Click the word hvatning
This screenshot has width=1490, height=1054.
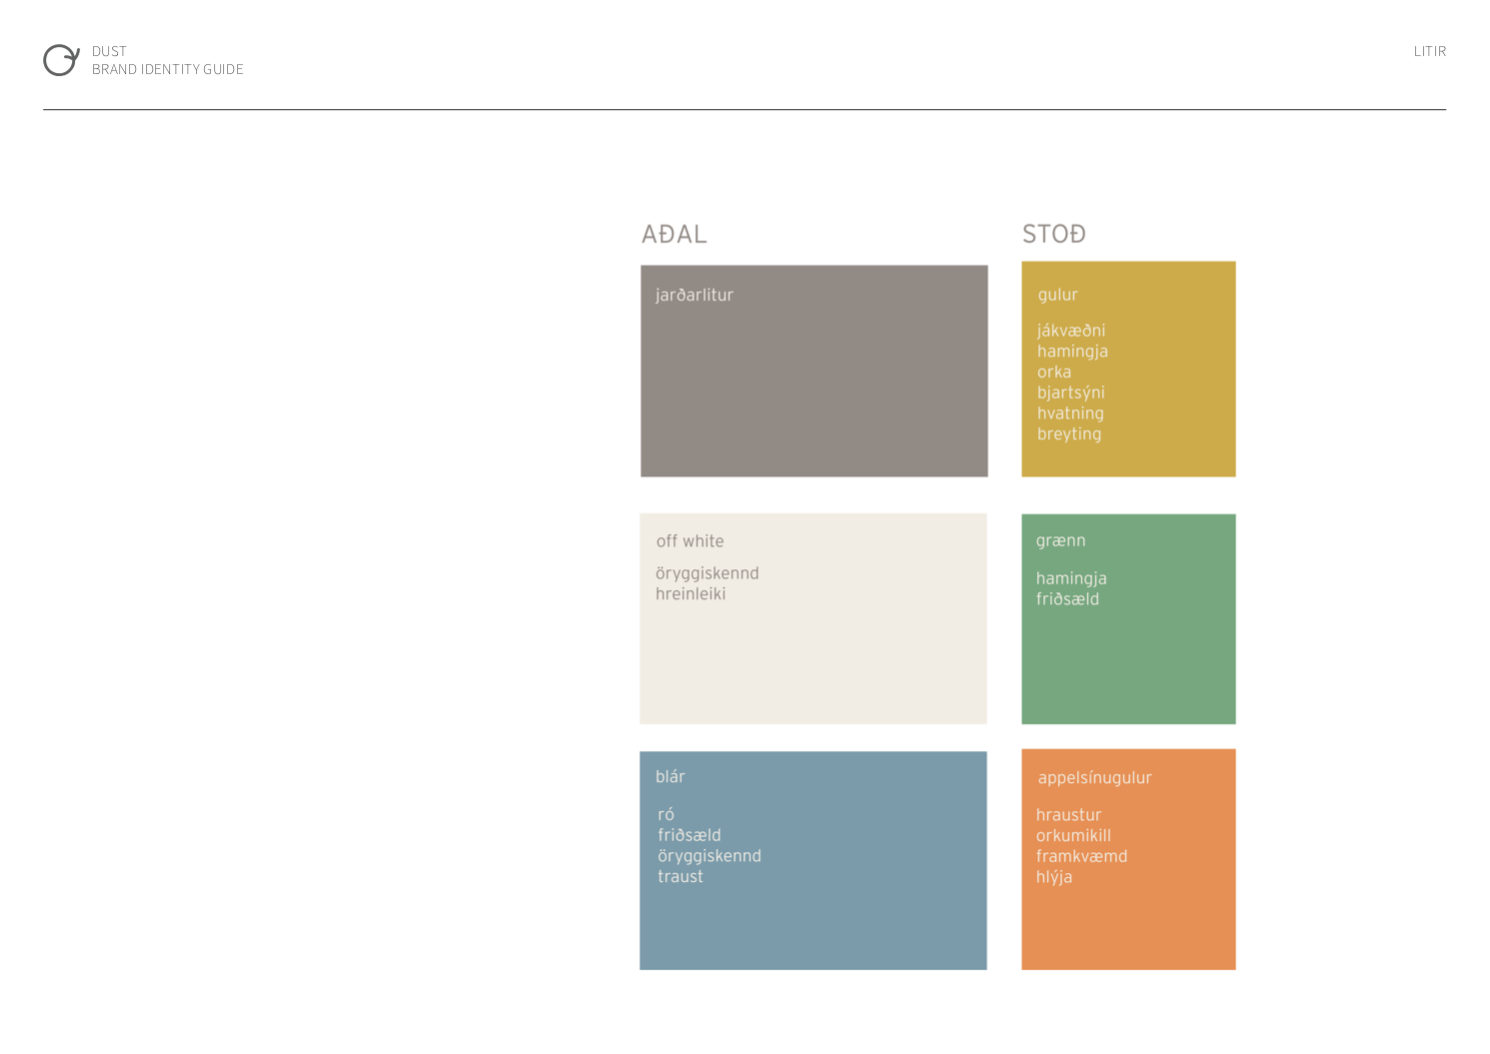[x=1070, y=413]
